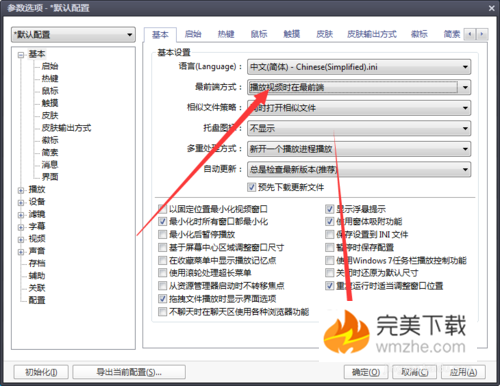Viewport: 500px width, 386px height.
Task: Tick 在收藏菜单中显示播放记忆点
Action: (x=162, y=260)
